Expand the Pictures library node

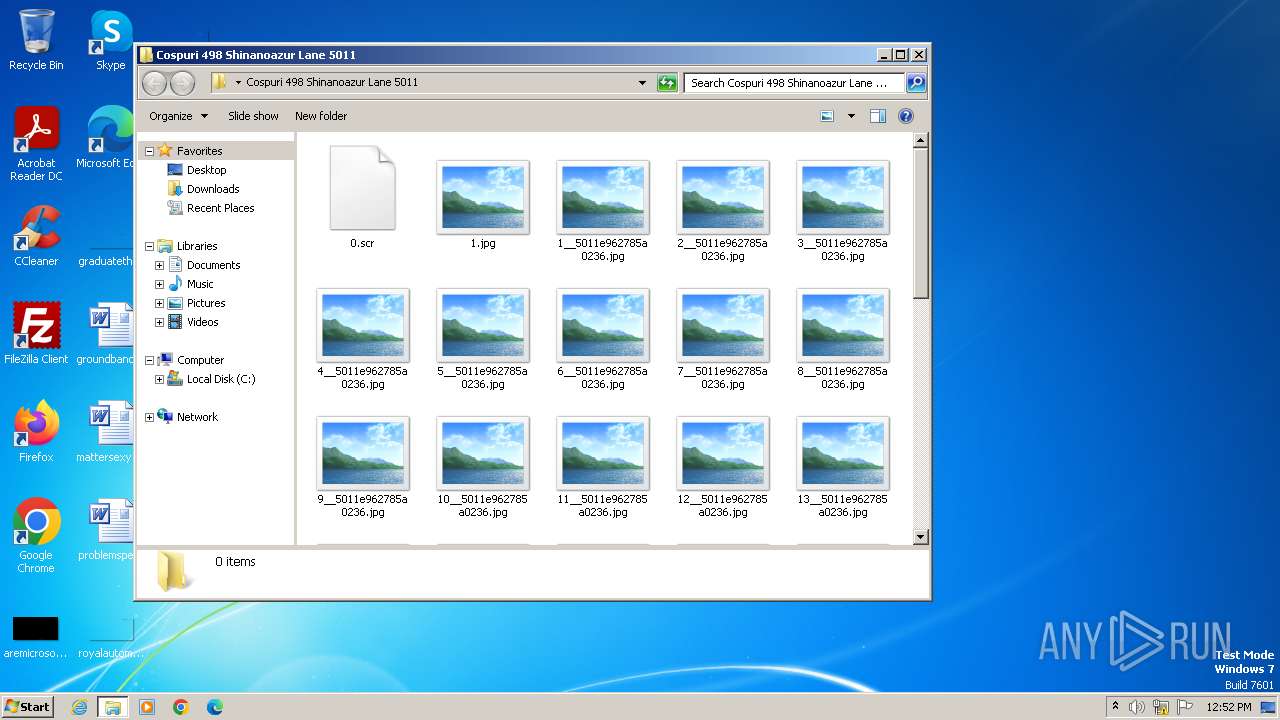[x=159, y=303]
